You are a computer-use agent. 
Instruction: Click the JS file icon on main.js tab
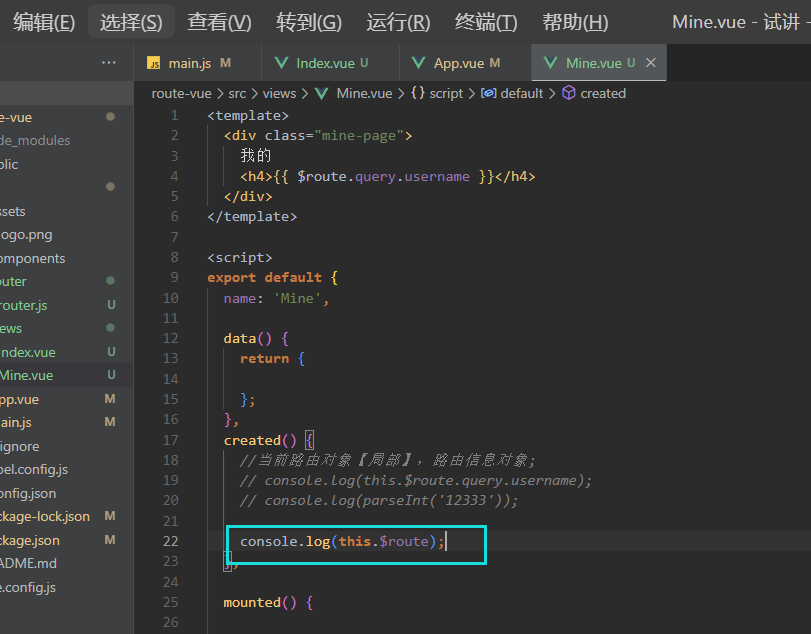154,63
